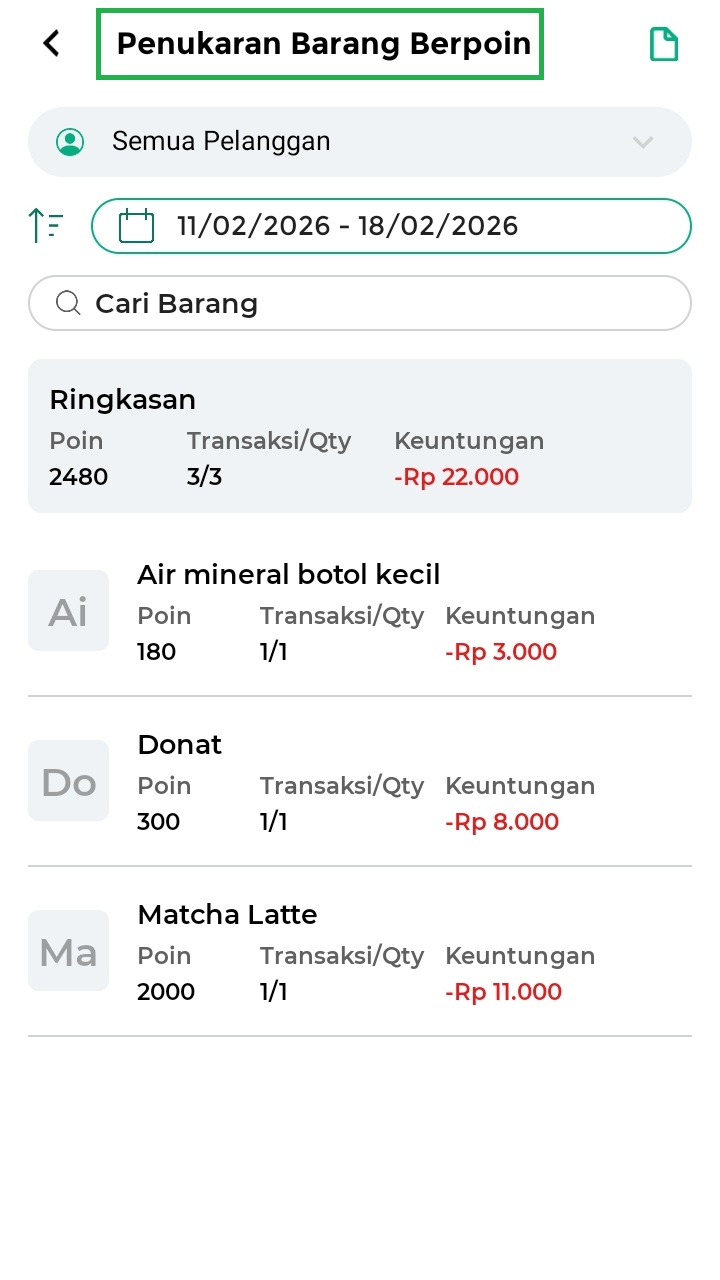The width and height of the screenshot is (720, 1280).
Task: Select the Donat item row
Action: 400,782
